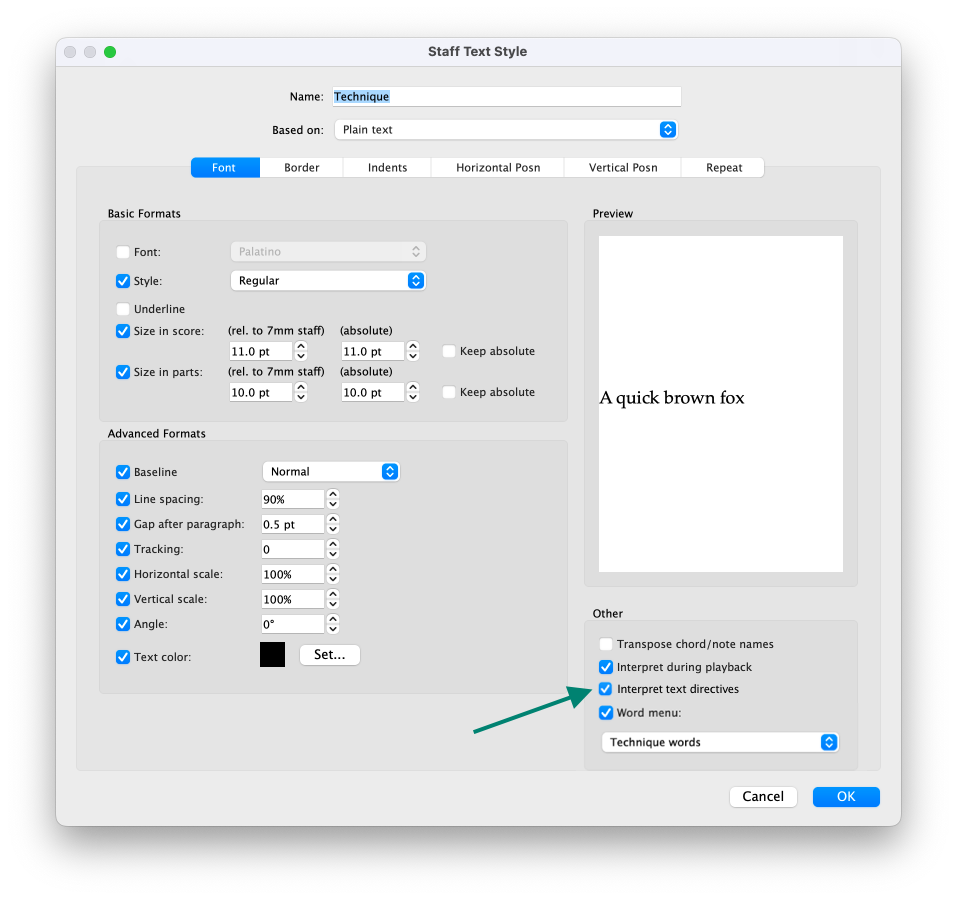This screenshot has width=957, height=900.
Task: Click the Name text field
Action: coord(506,96)
